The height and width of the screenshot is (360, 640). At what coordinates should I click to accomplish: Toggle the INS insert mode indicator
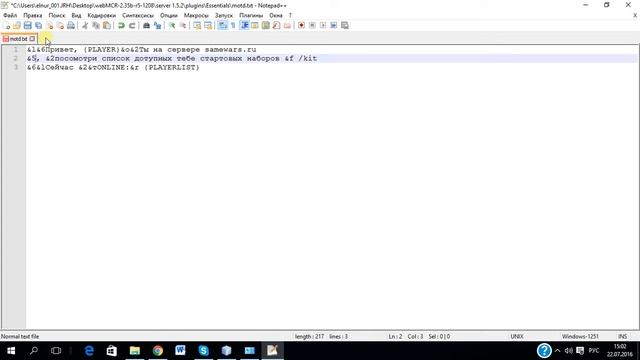(x=622, y=336)
